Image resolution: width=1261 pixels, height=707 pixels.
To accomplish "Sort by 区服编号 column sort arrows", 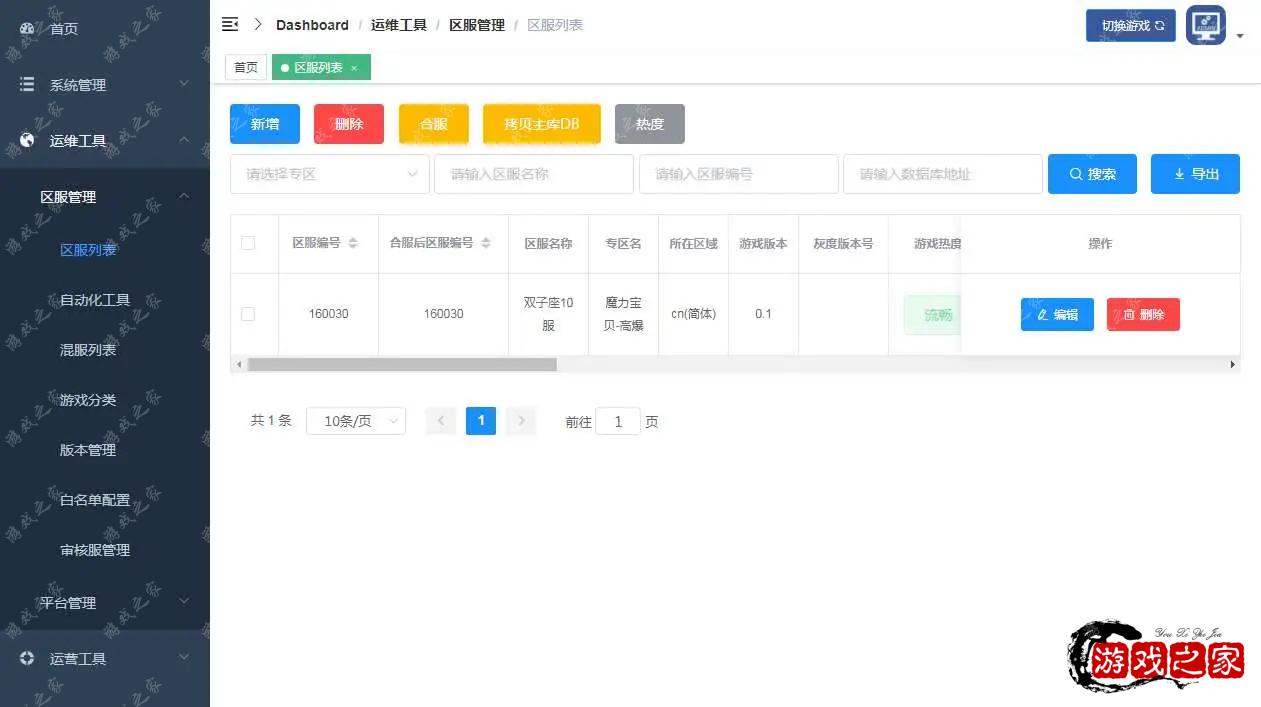I will 353,243.
